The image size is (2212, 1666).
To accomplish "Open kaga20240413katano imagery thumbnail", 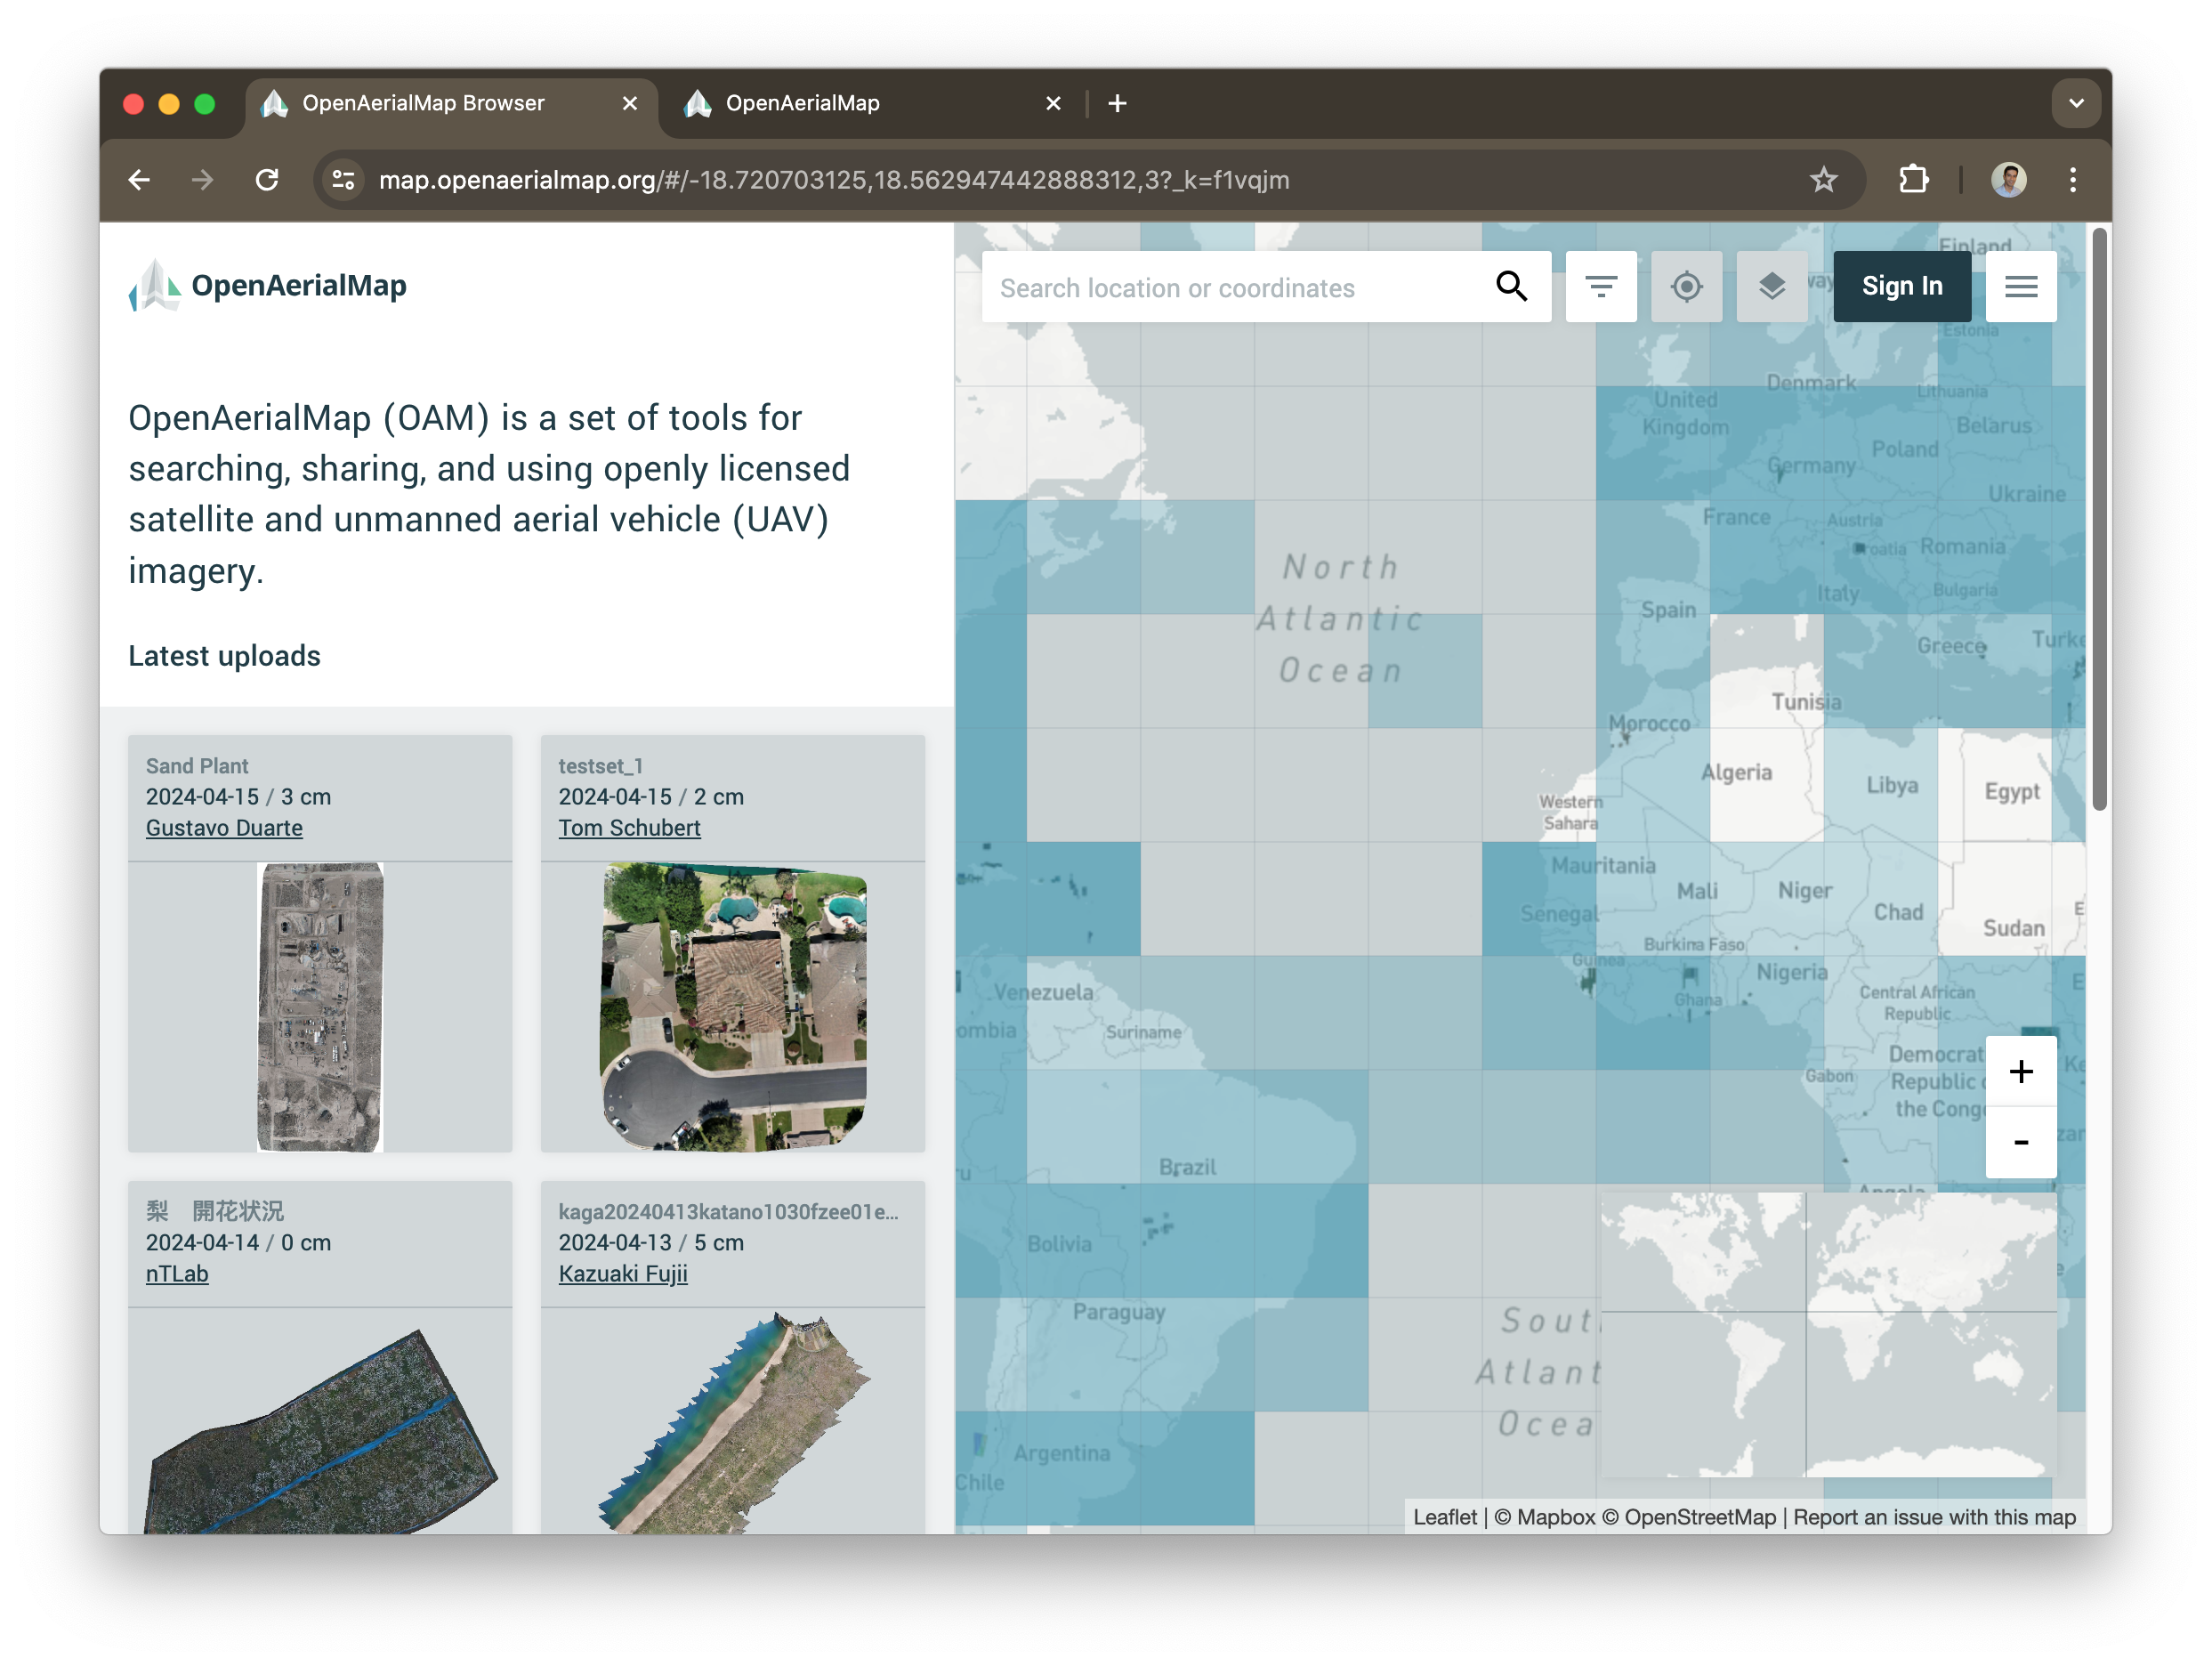I will pos(733,1422).
